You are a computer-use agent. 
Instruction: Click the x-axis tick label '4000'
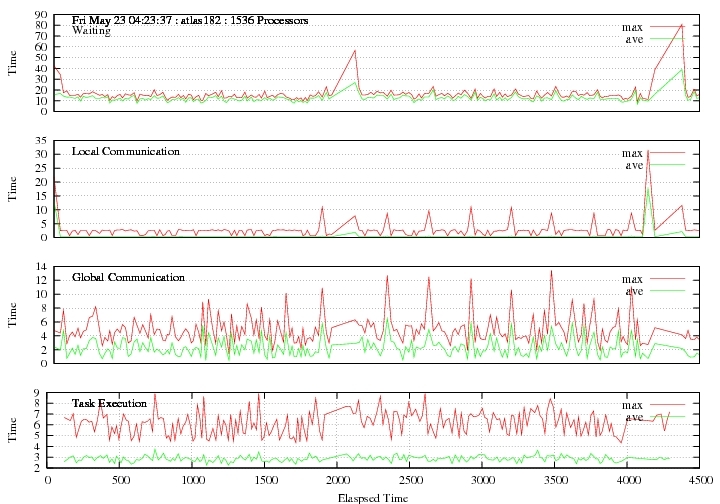click(628, 480)
